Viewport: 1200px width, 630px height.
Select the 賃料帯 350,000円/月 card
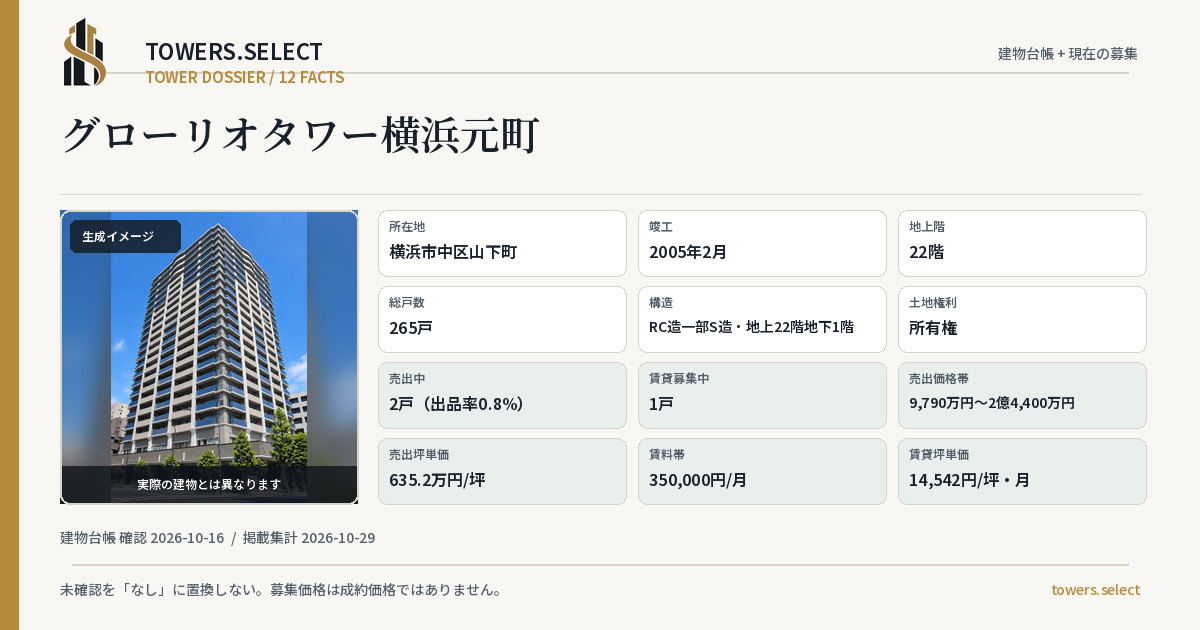(762, 471)
